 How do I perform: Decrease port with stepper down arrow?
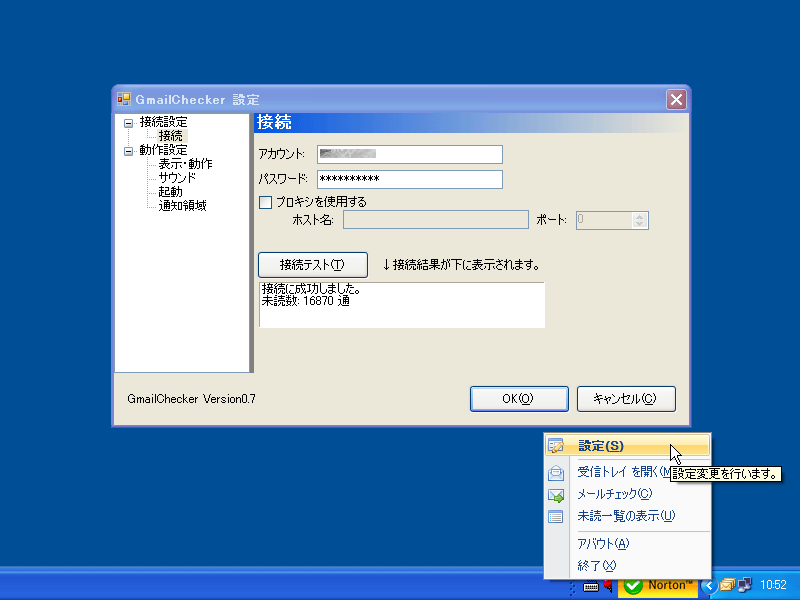640,224
